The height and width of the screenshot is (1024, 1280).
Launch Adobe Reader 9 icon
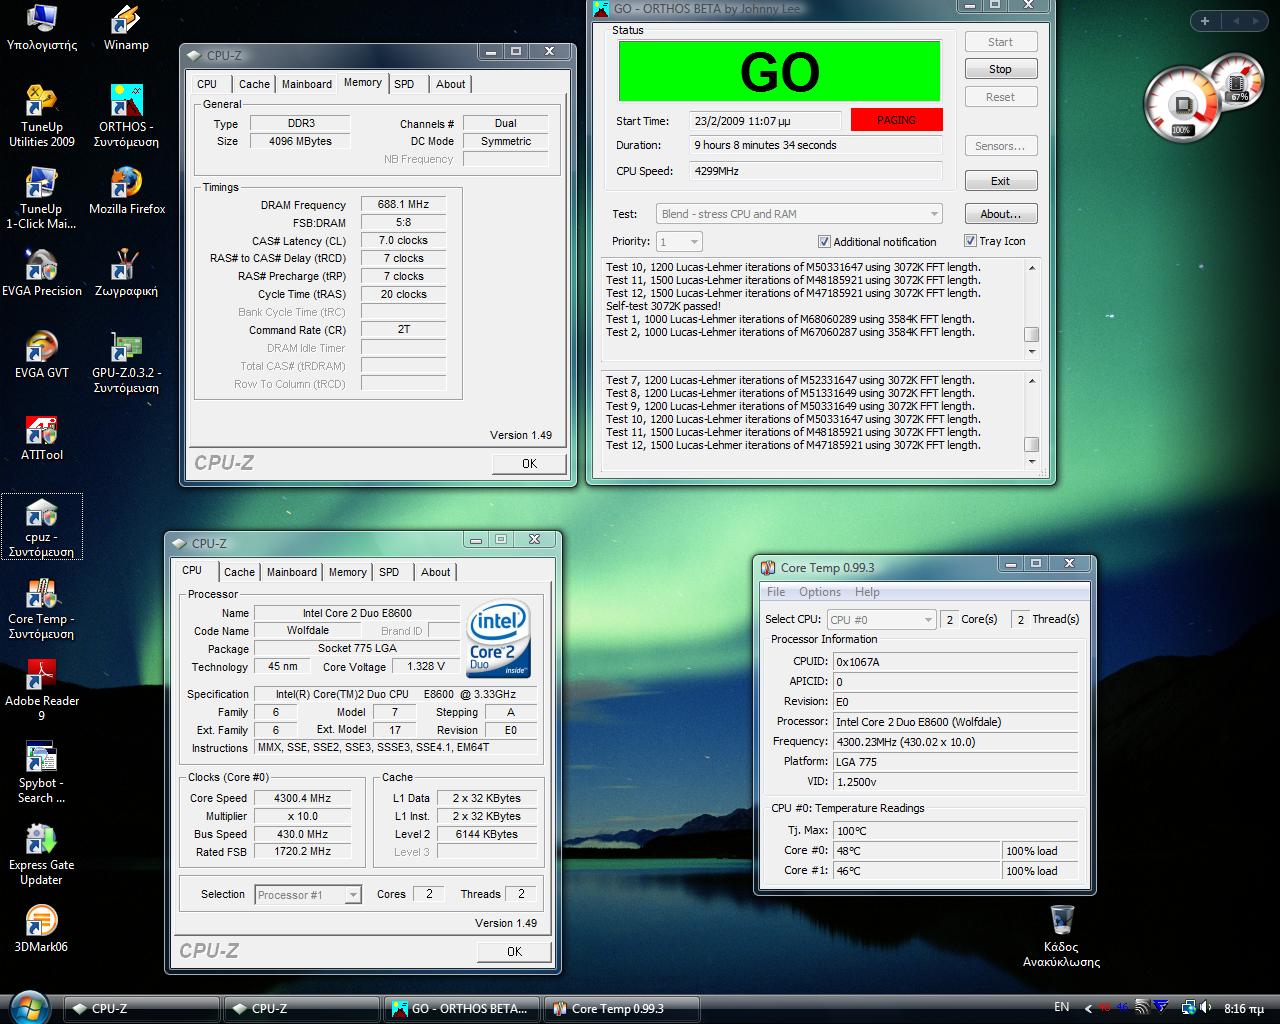41,691
